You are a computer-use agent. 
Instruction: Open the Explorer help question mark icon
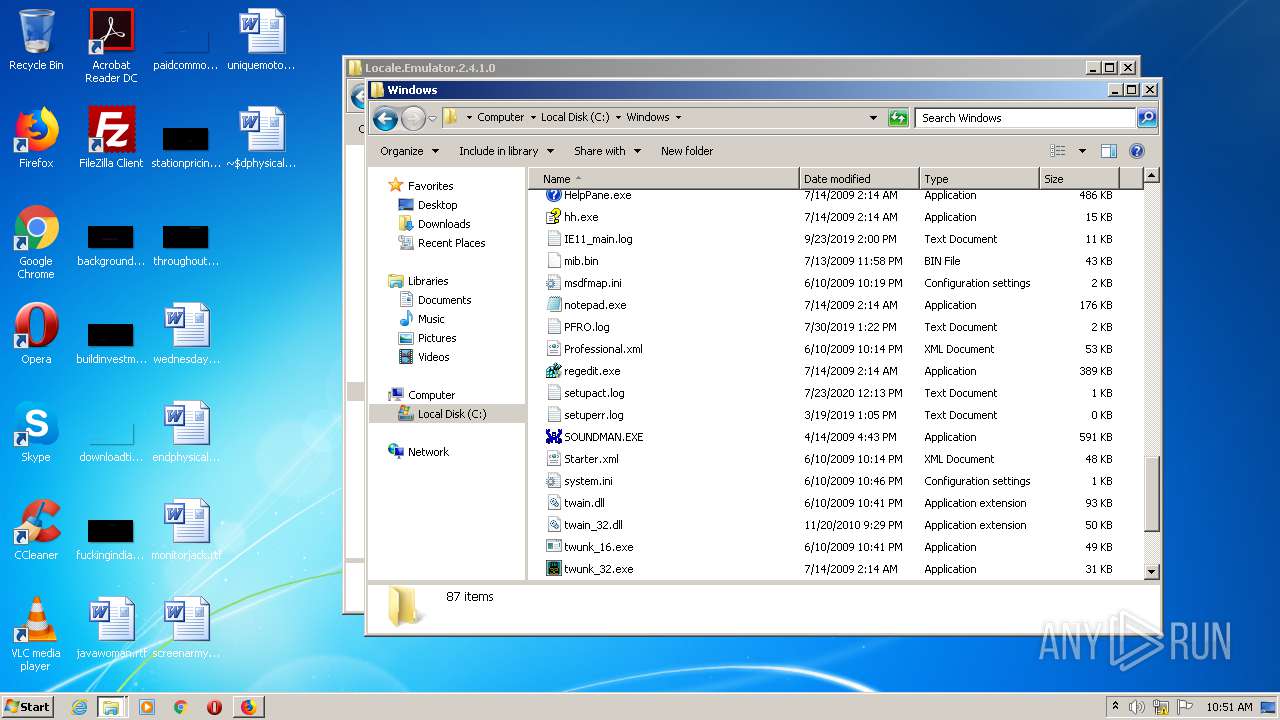coord(1136,151)
